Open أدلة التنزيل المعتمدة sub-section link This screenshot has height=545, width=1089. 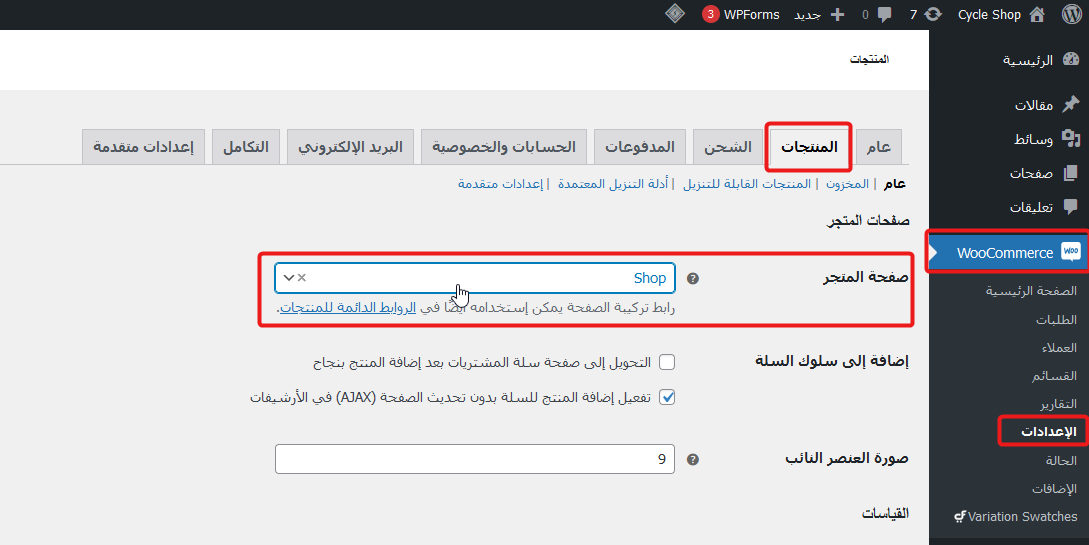(613, 184)
